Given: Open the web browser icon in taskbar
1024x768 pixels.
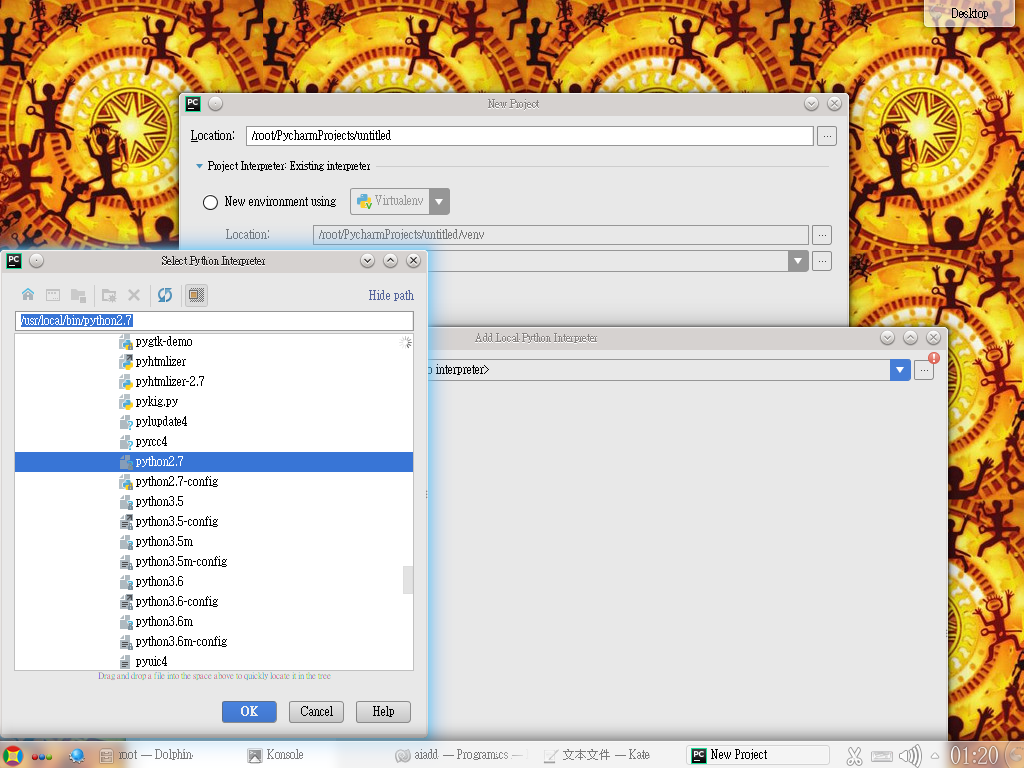Looking at the screenshot, I should click(x=76, y=756).
